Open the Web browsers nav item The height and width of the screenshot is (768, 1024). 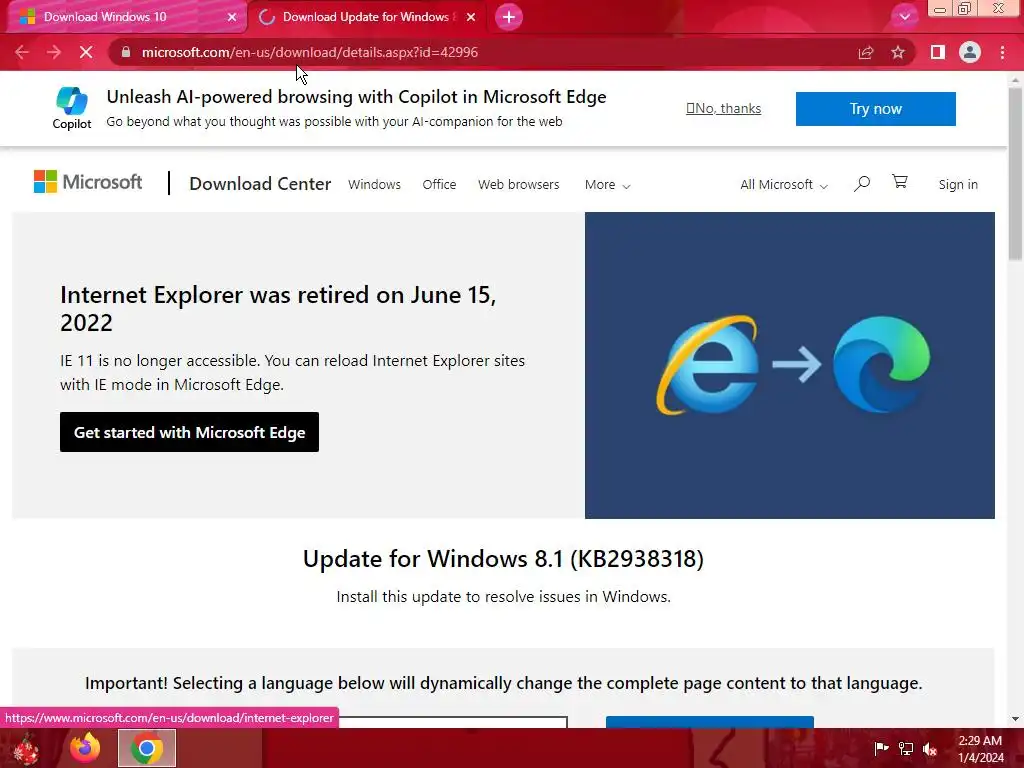(x=519, y=185)
